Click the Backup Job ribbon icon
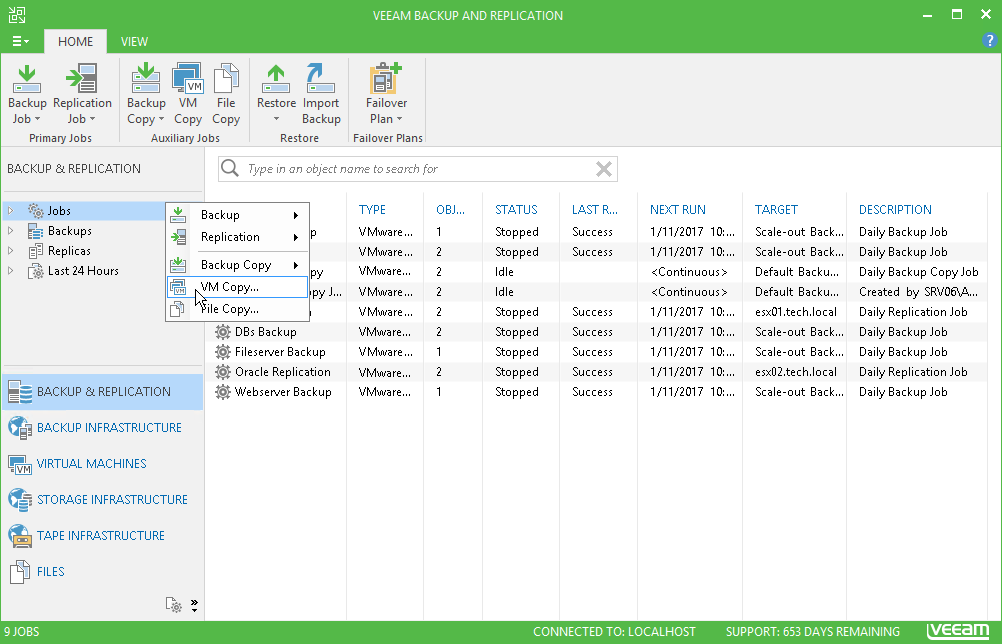1002x644 pixels. tap(26, 79)
